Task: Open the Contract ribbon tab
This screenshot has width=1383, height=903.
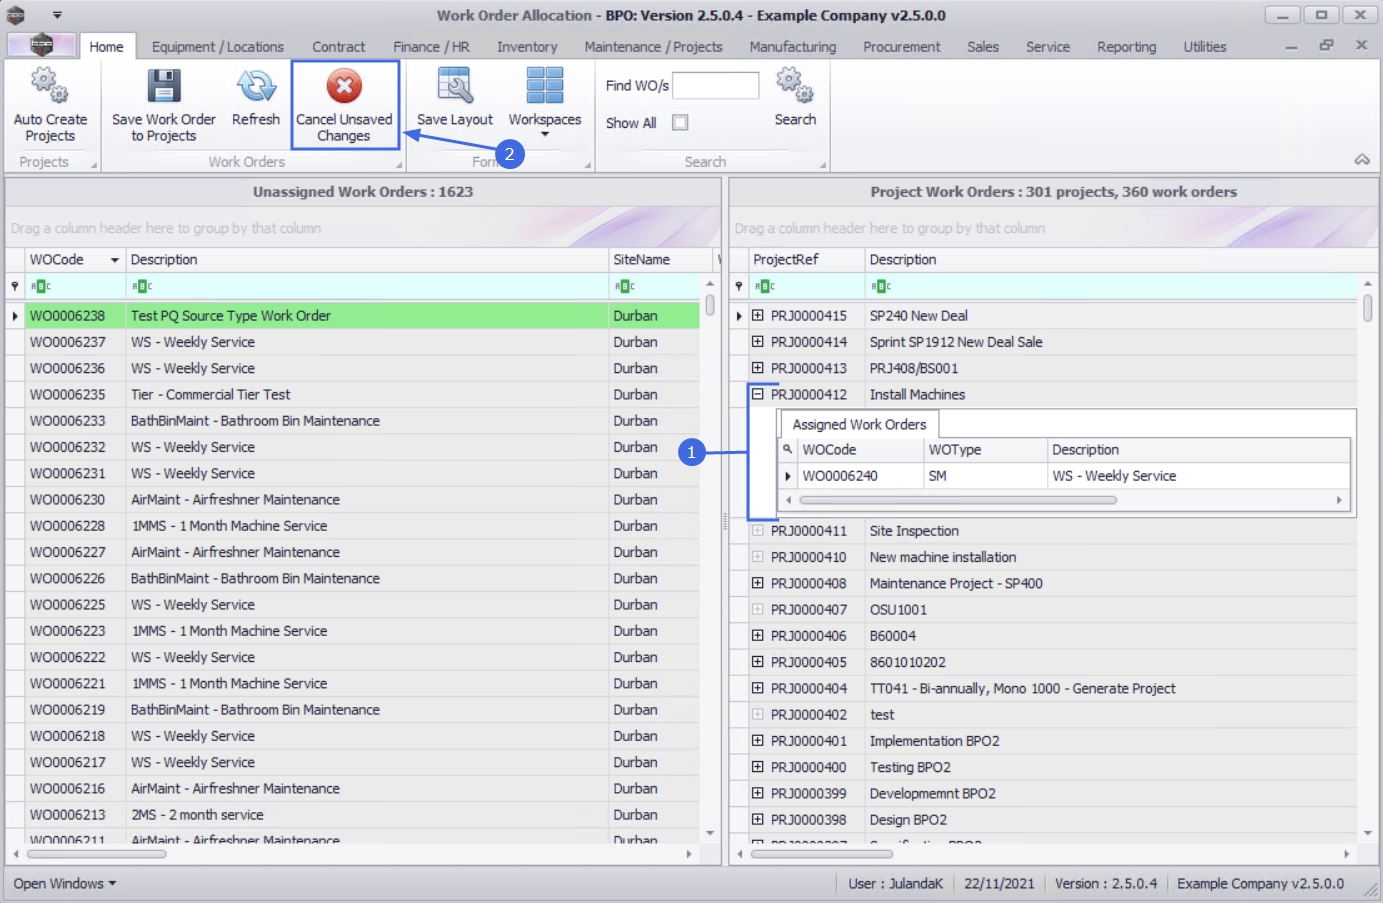Action: 339,46
